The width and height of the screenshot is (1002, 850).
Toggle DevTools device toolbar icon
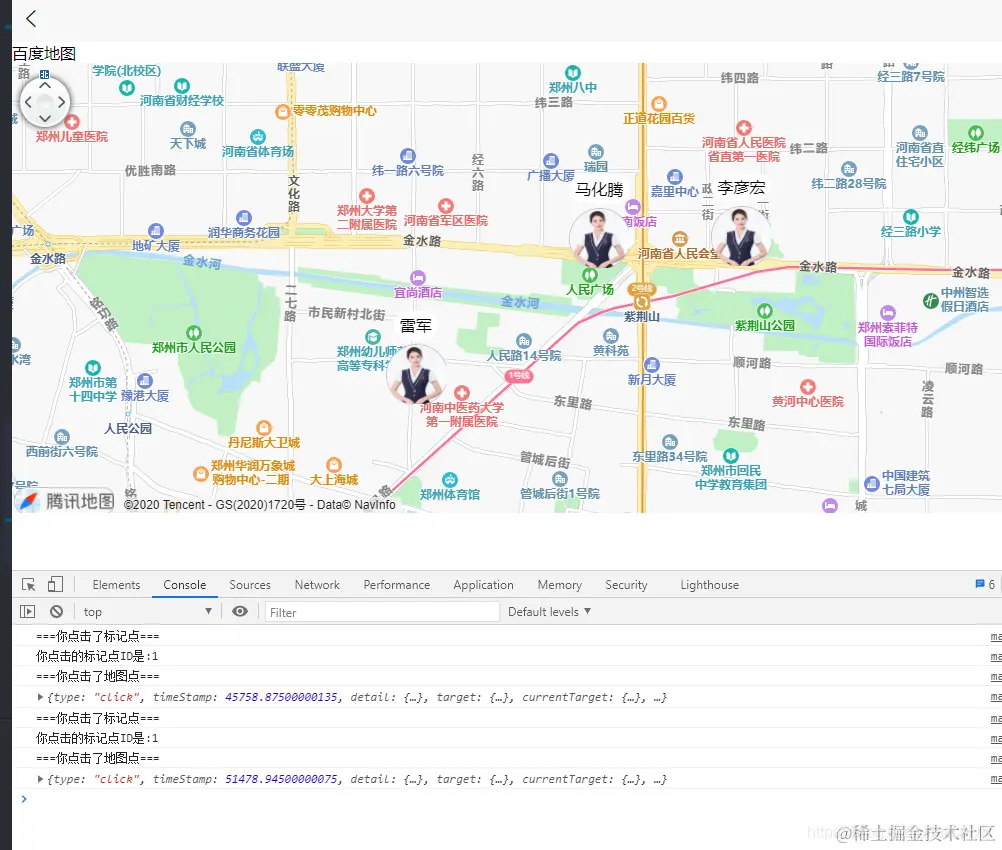pyautogui.click(x=56, y=585)
